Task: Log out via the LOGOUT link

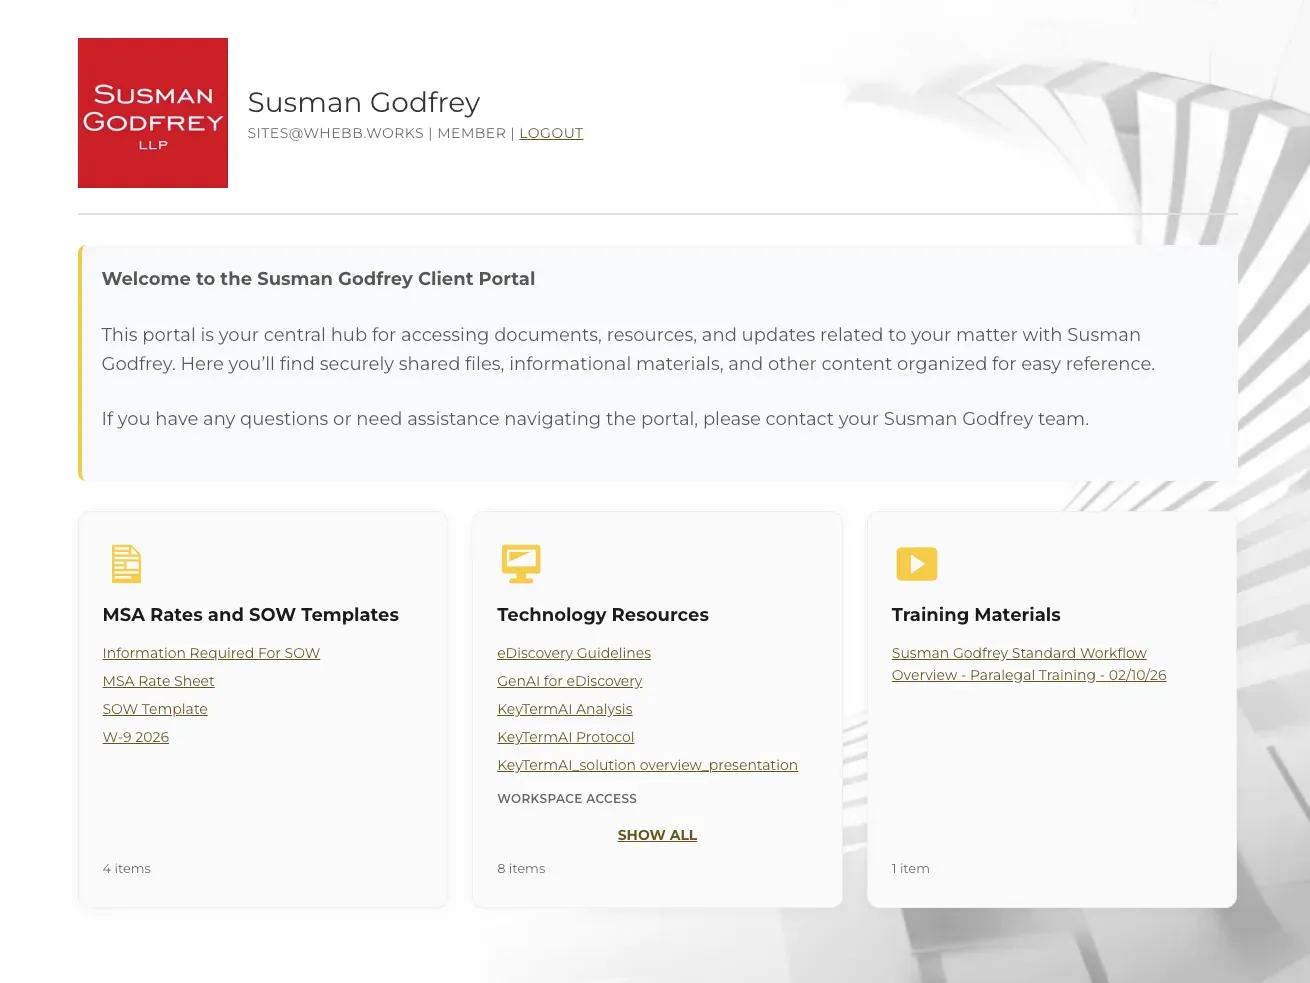Action: pos(551,133)
